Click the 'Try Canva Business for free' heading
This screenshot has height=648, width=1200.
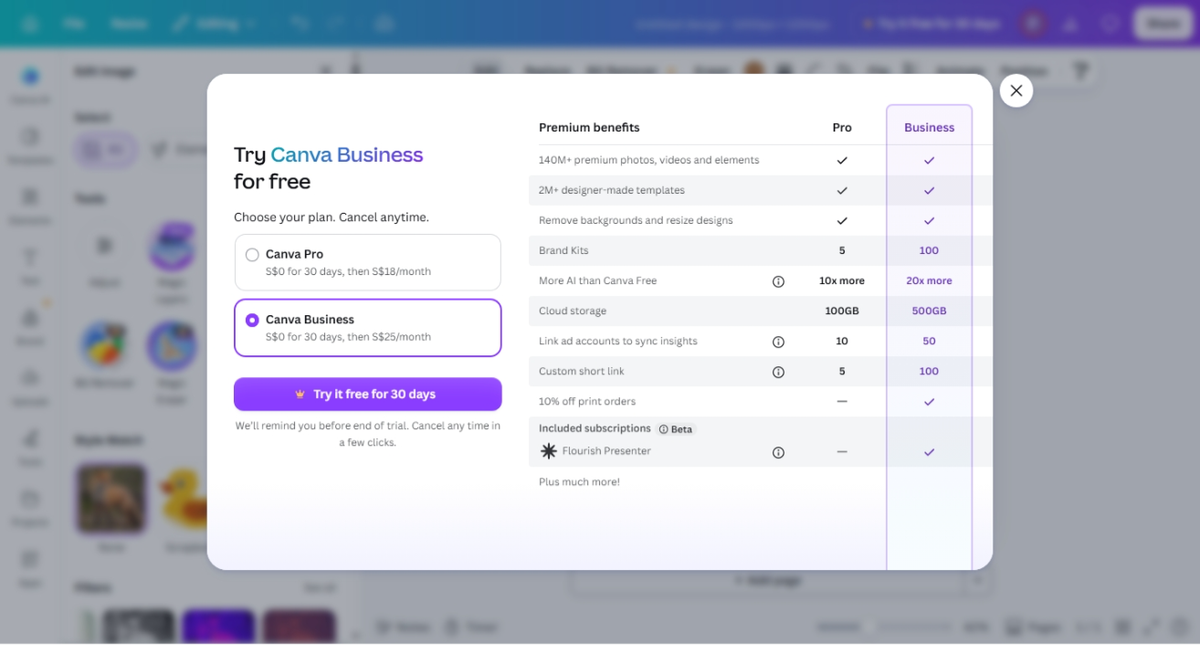coord(328,168)
